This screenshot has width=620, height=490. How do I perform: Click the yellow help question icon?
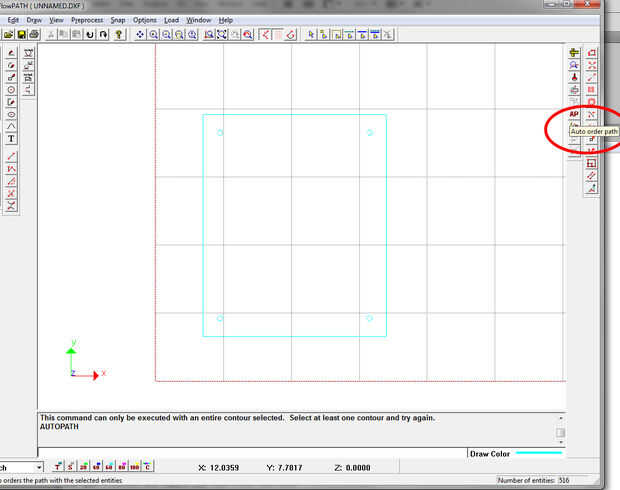pos(118,35)
